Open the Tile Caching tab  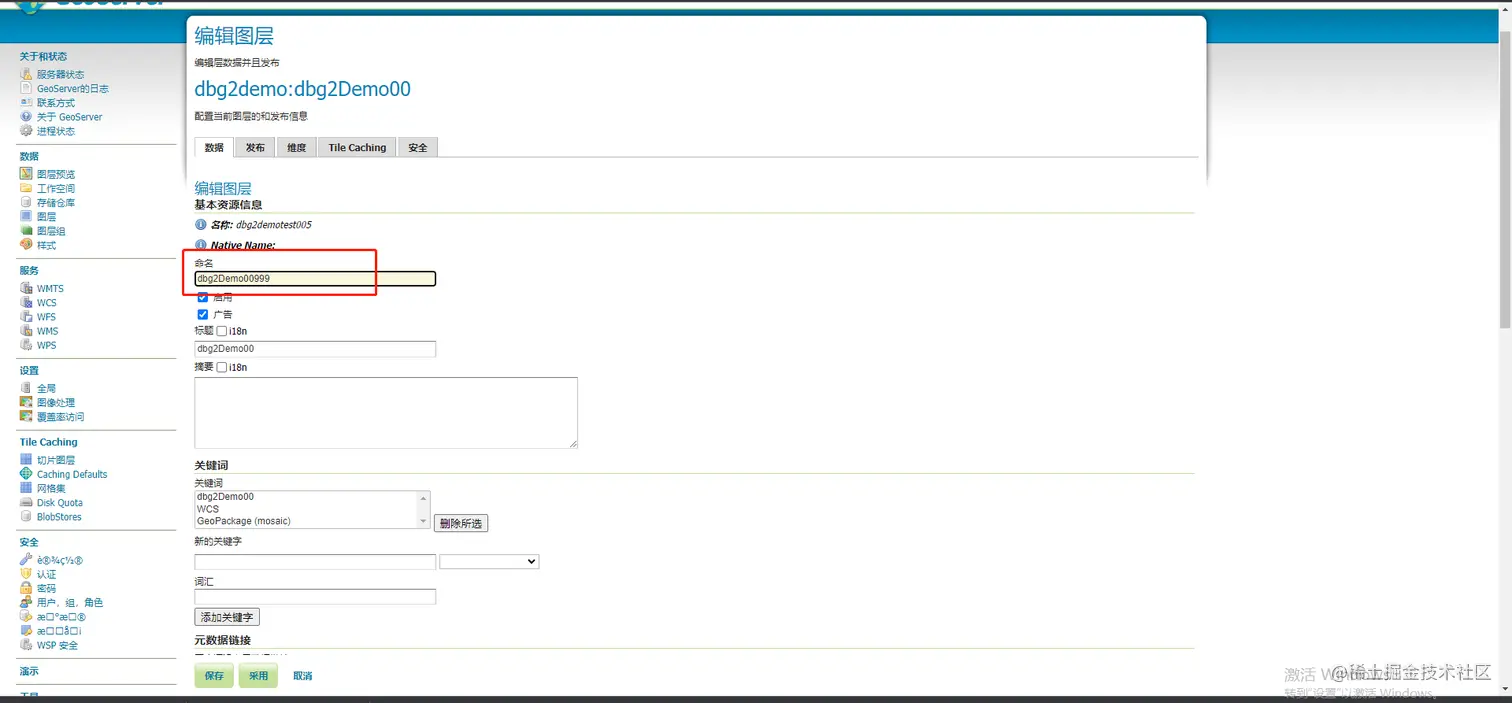(357, 147)
